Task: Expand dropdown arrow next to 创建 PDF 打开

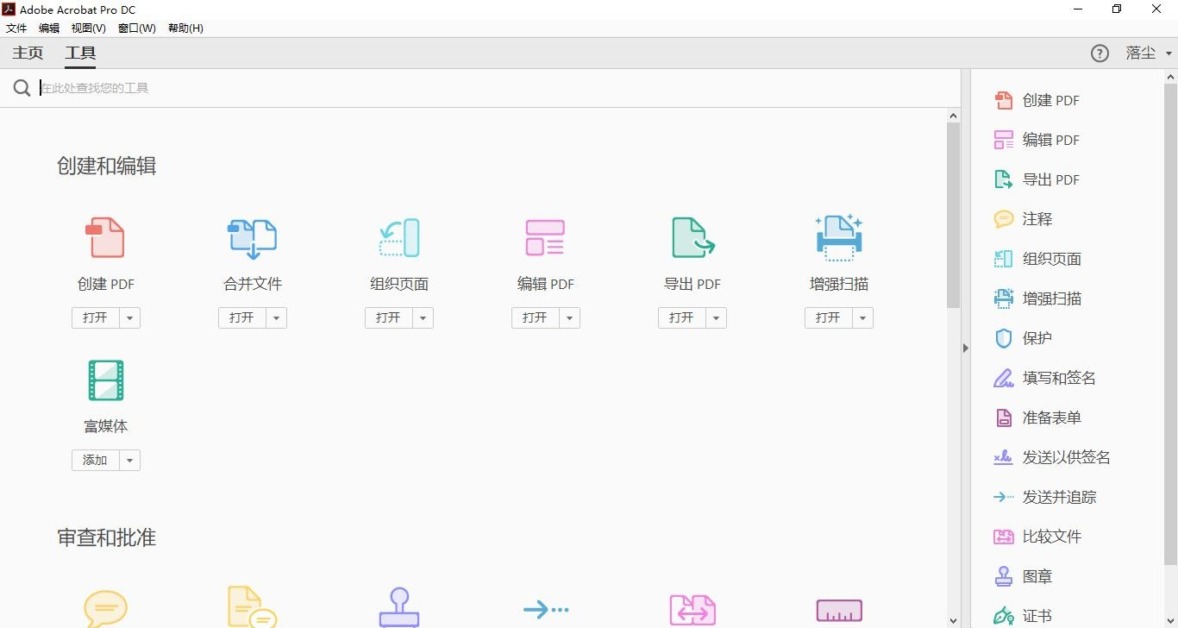Action: [x=129, y=318]
